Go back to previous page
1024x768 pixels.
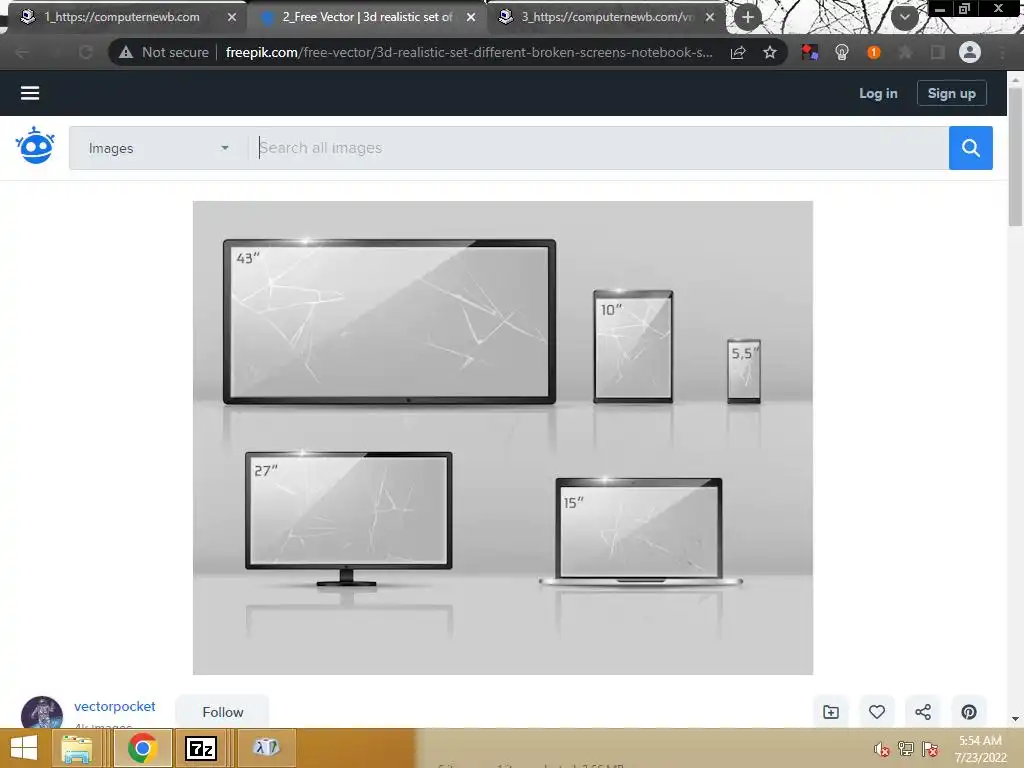click(22, 53)
